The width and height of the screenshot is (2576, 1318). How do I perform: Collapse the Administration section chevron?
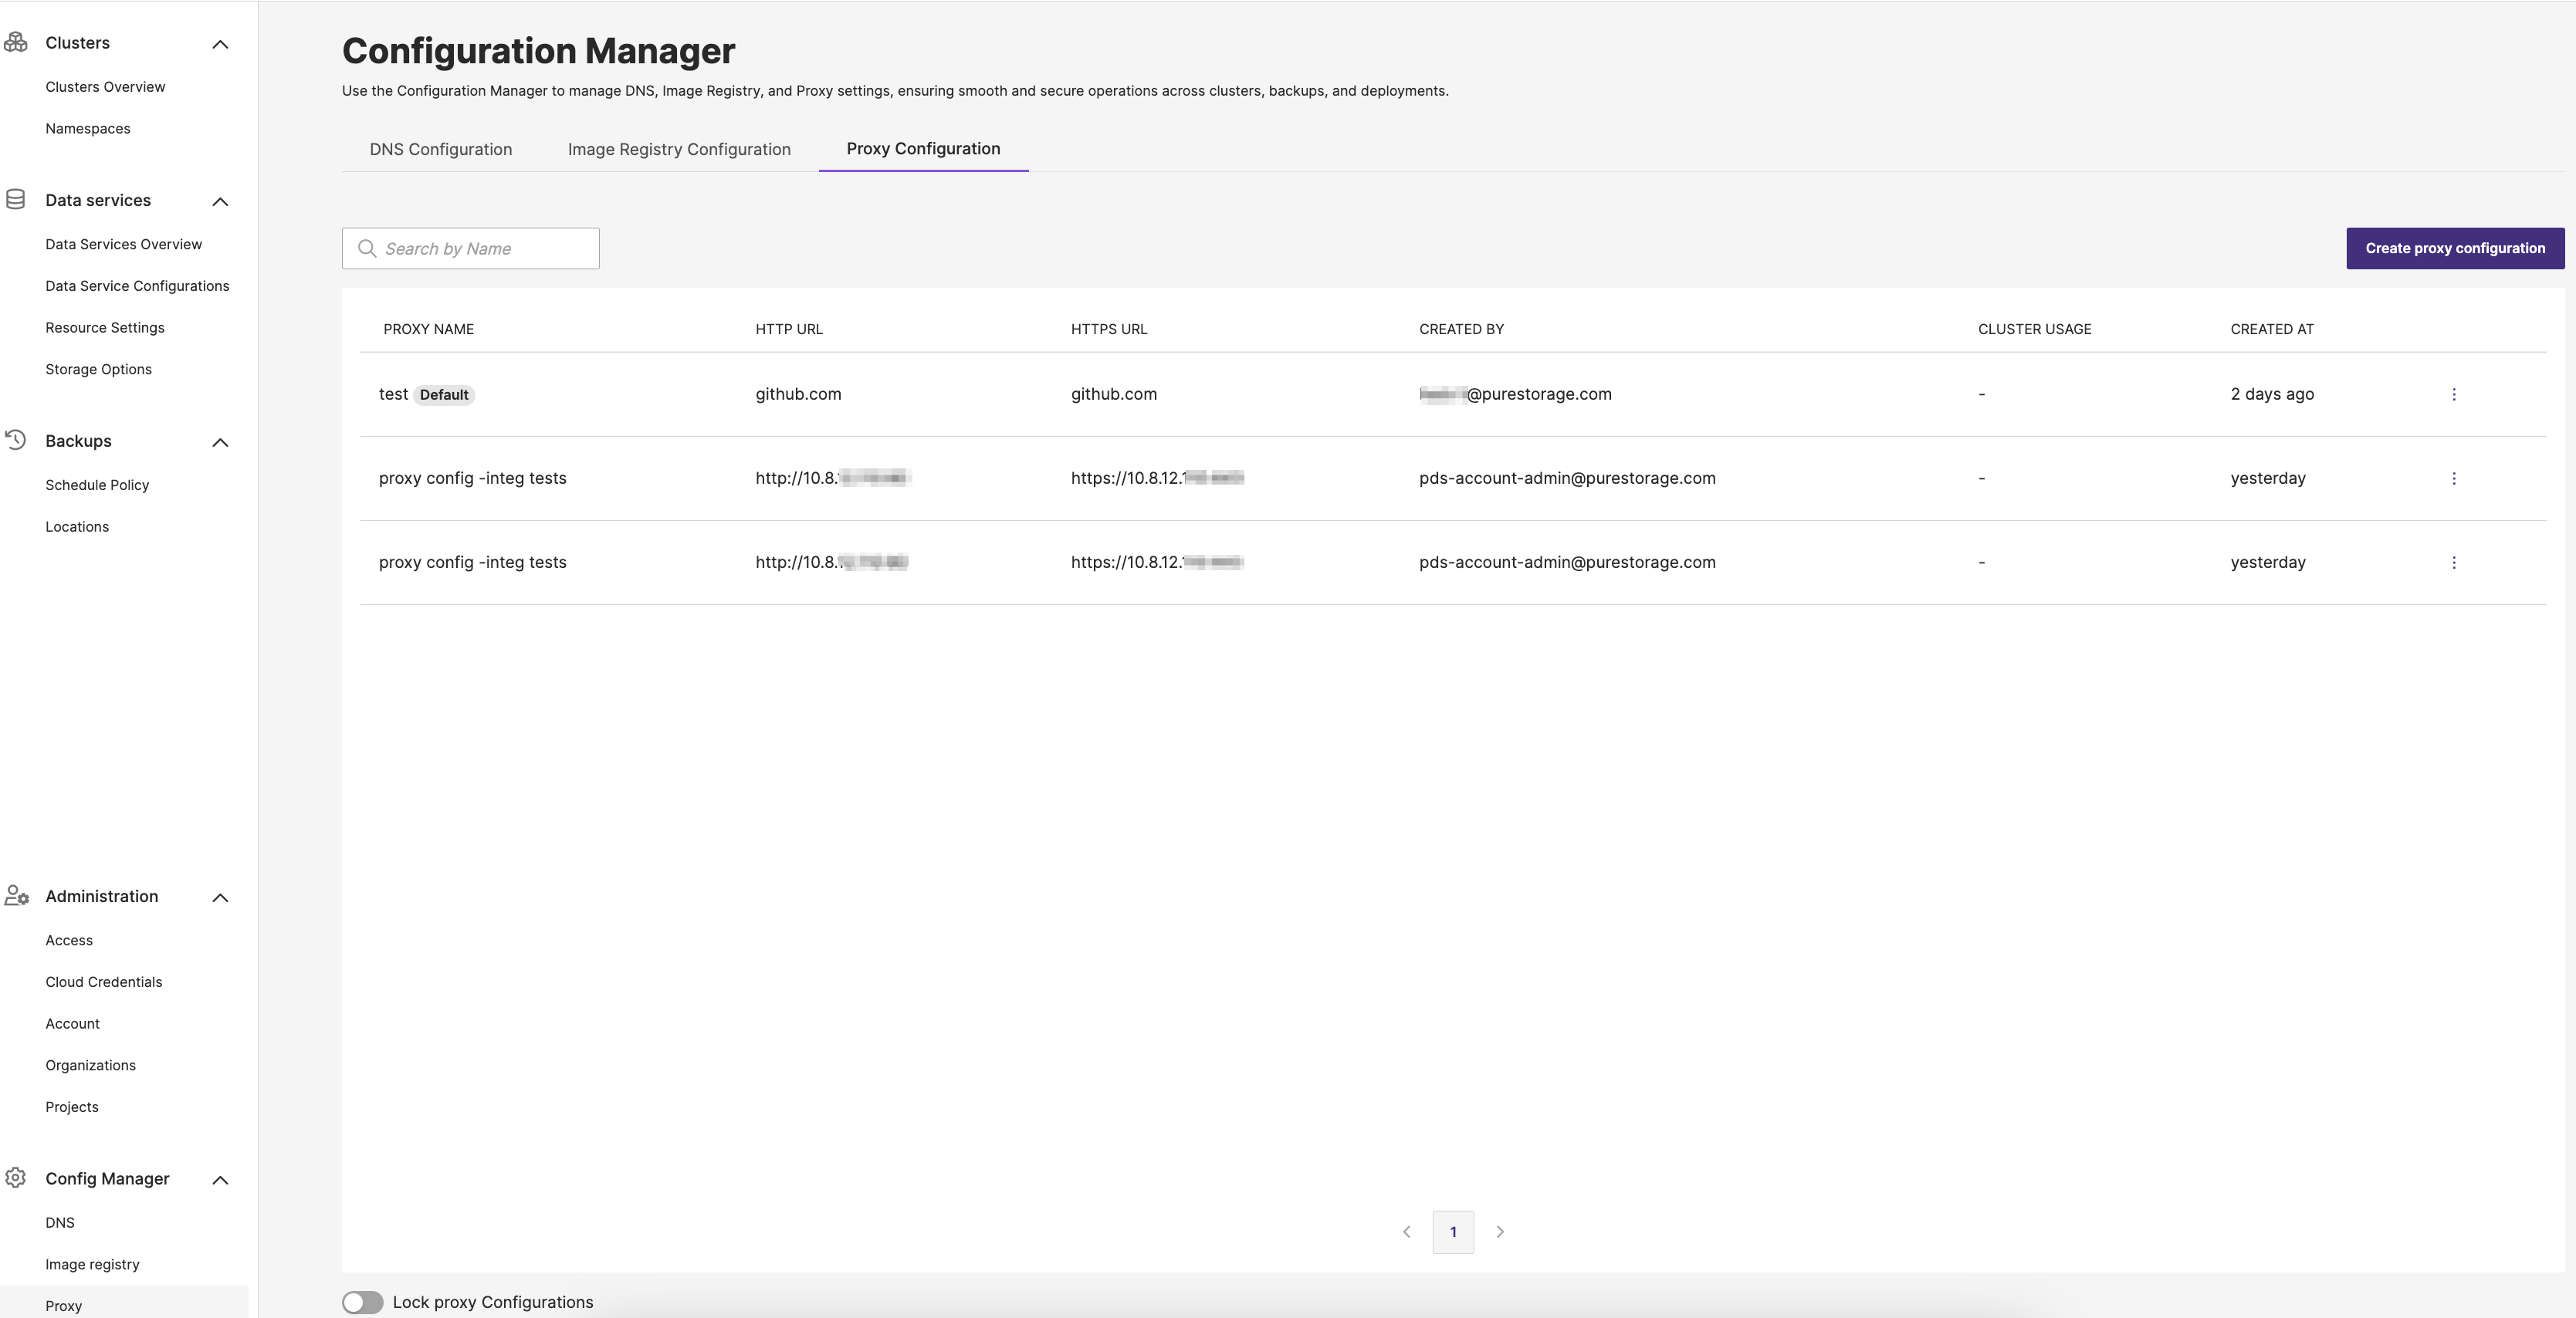(220, 898)
